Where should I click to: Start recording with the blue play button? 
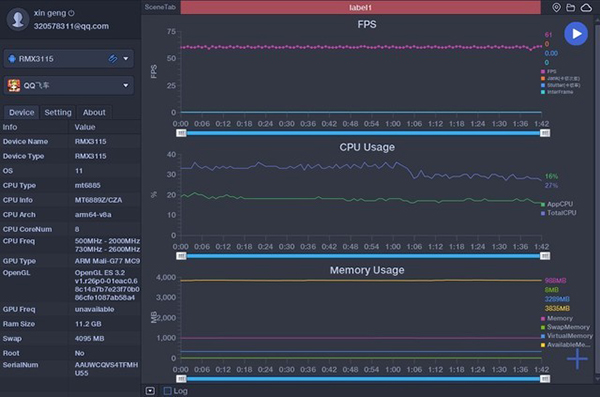coord(576,34)
